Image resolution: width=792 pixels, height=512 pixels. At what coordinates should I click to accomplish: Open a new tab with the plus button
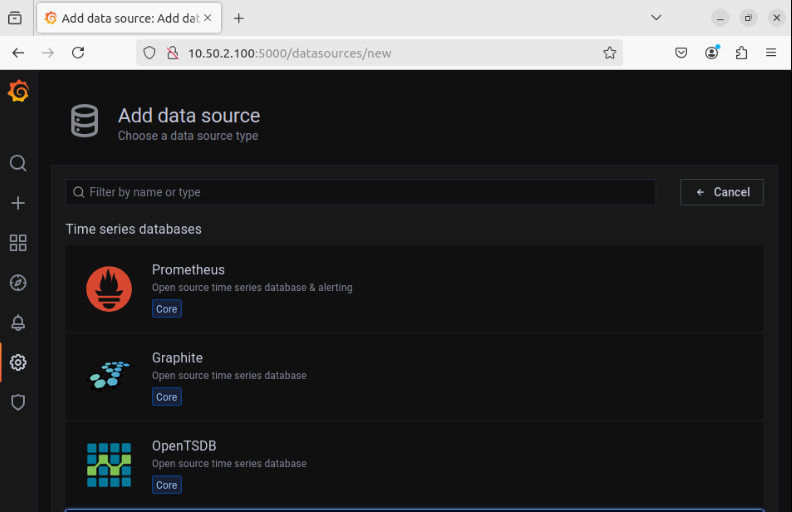(239, 19)
